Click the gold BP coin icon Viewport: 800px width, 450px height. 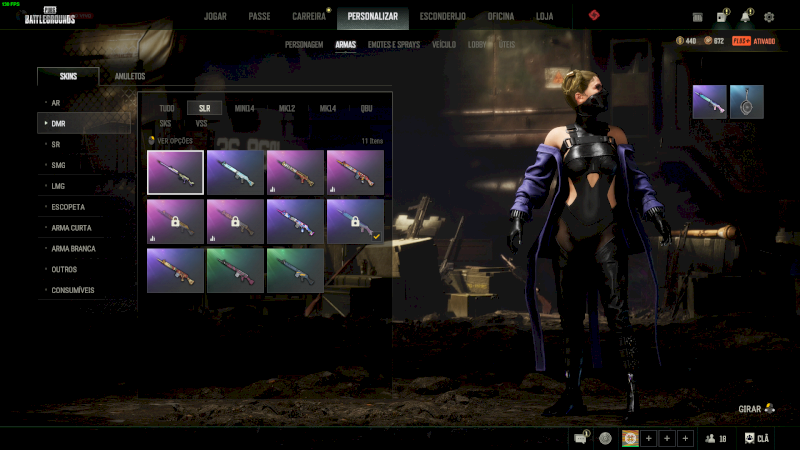[680, 41]
